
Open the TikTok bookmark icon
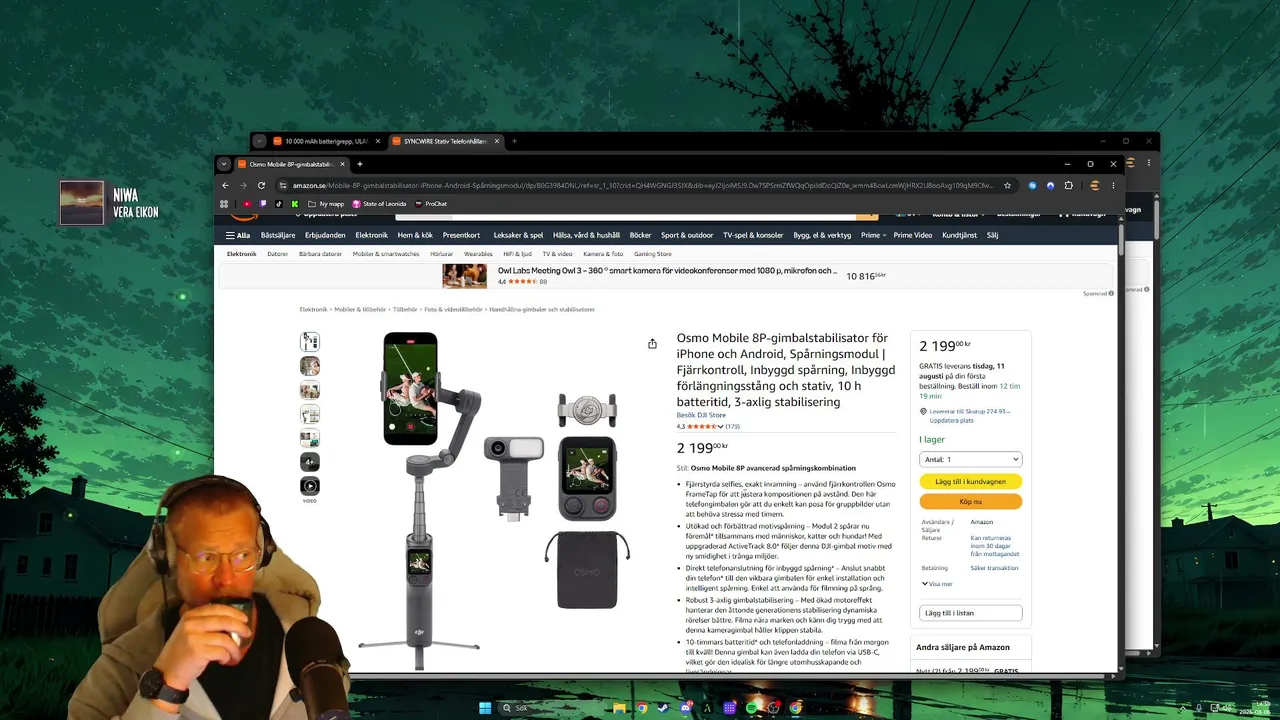pos(279,204)
